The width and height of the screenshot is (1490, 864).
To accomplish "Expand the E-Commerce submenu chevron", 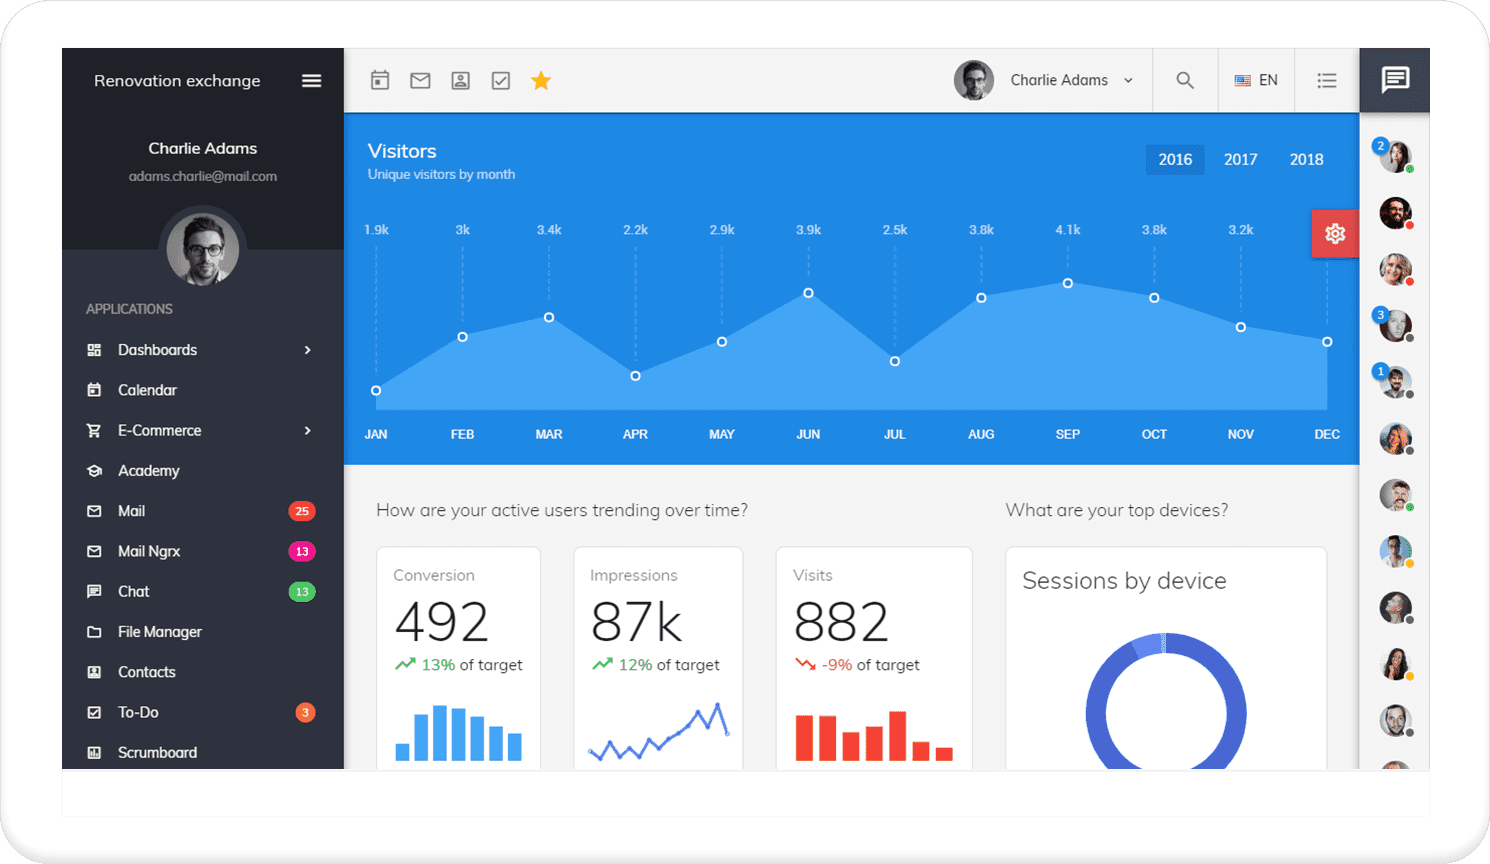I will pos(308,430).
